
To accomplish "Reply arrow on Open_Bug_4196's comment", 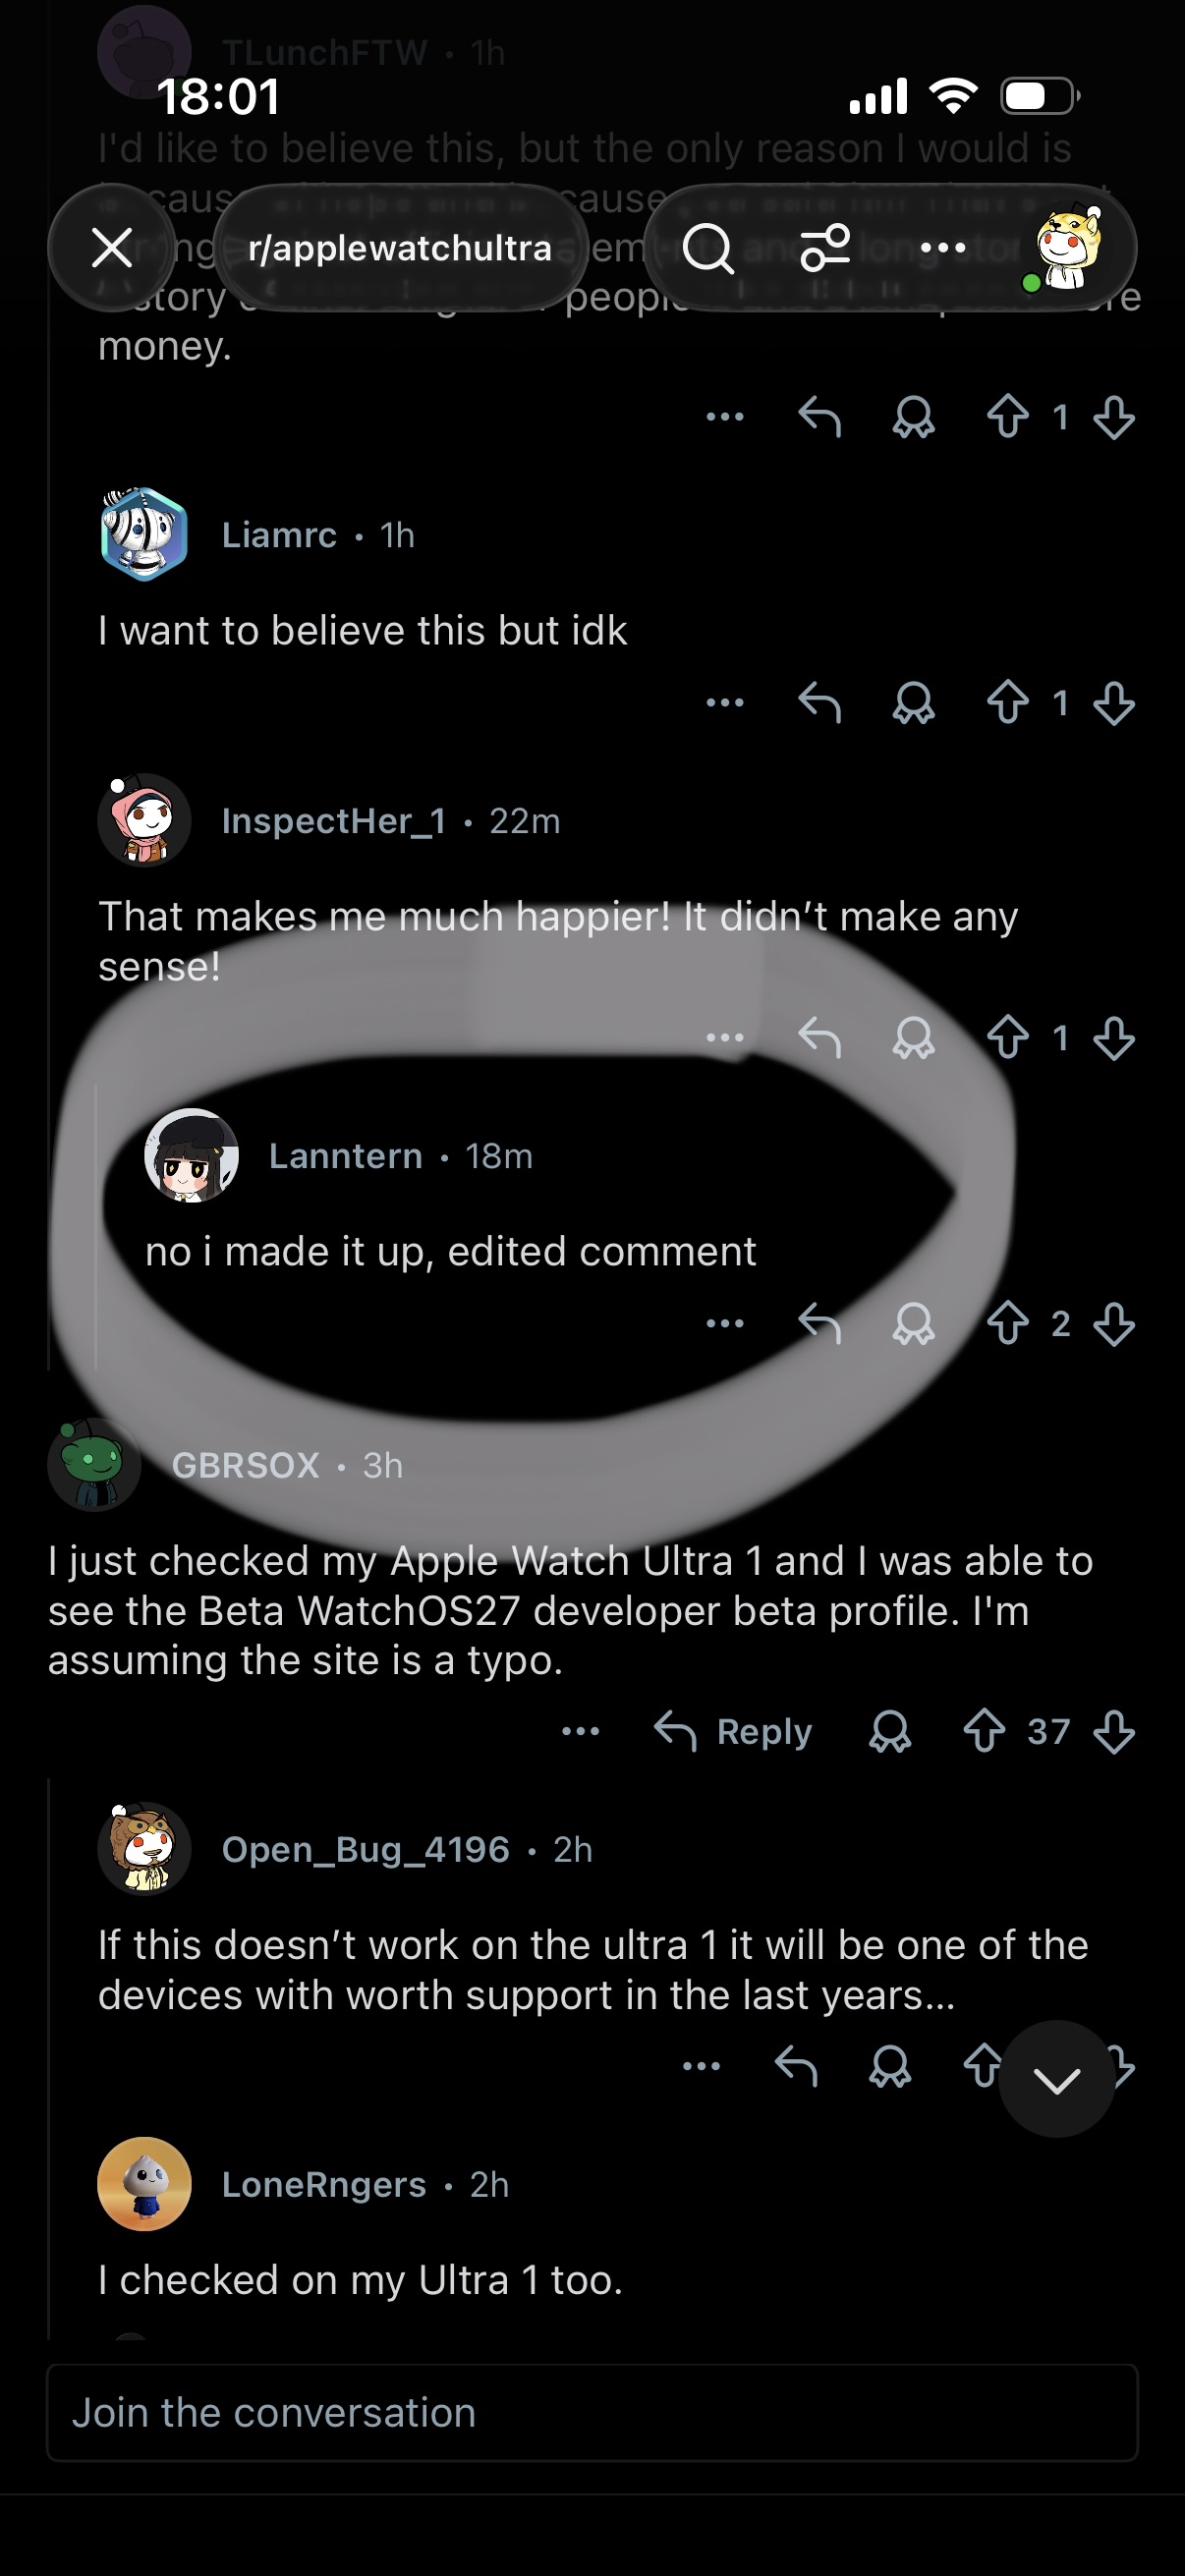I will (x=796, y=2066).
